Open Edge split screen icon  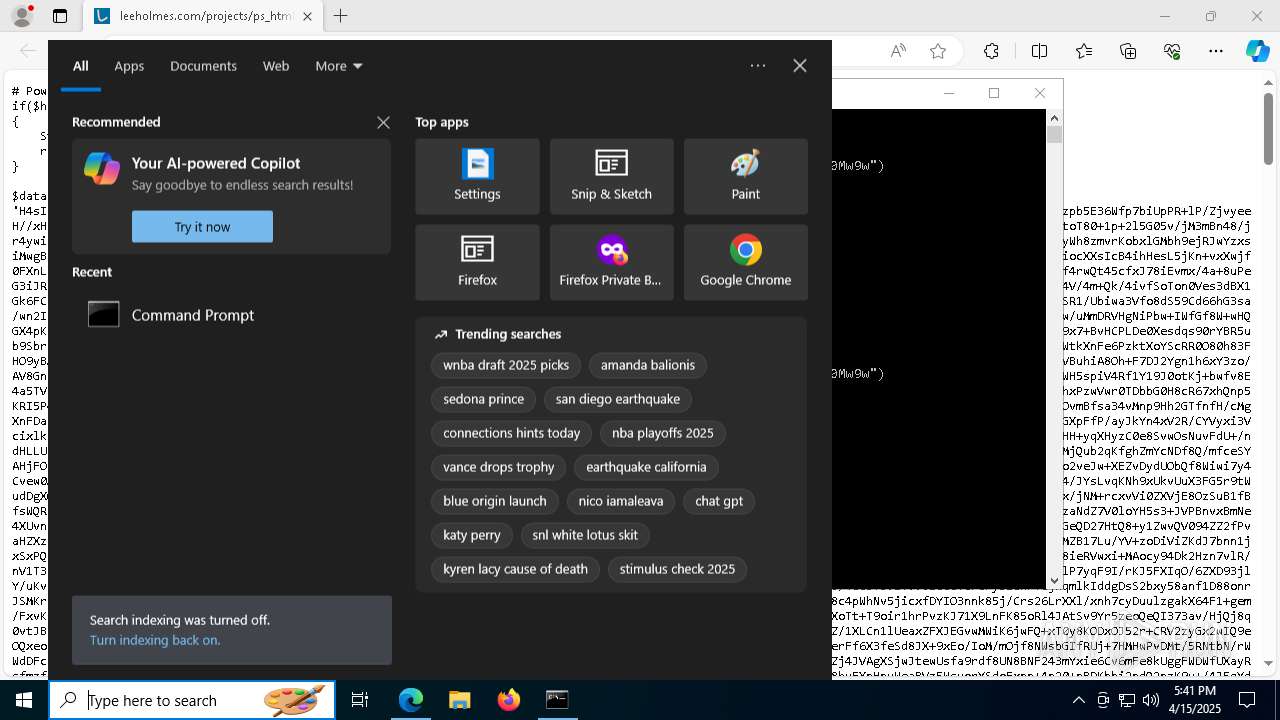[1040, 51]
